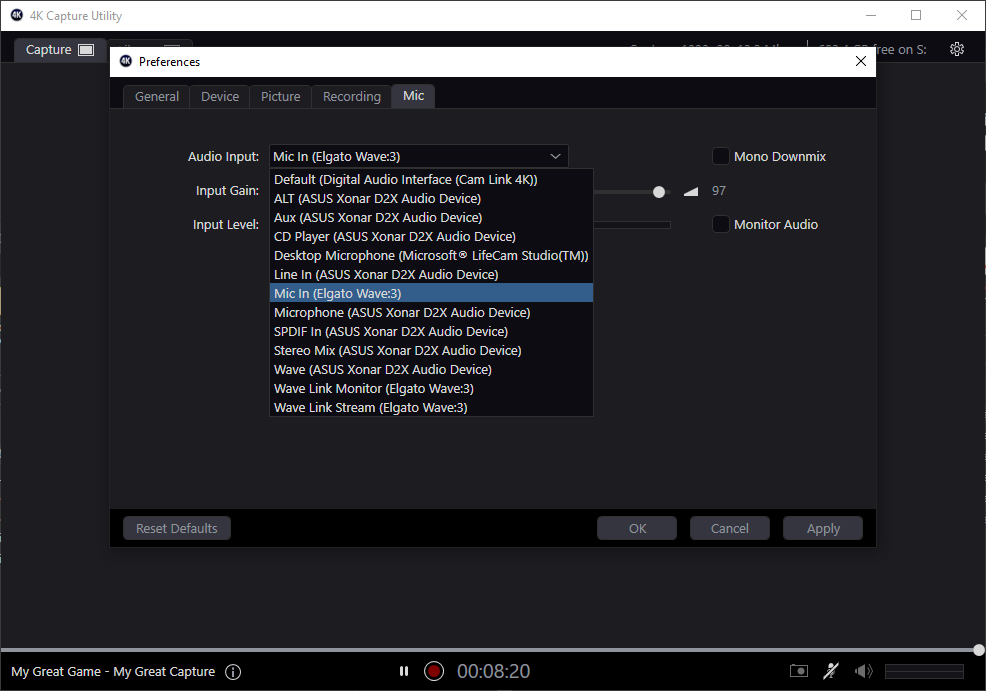
Task: Click the Input Gain slider handle
Action: click(x=658, y=192)
